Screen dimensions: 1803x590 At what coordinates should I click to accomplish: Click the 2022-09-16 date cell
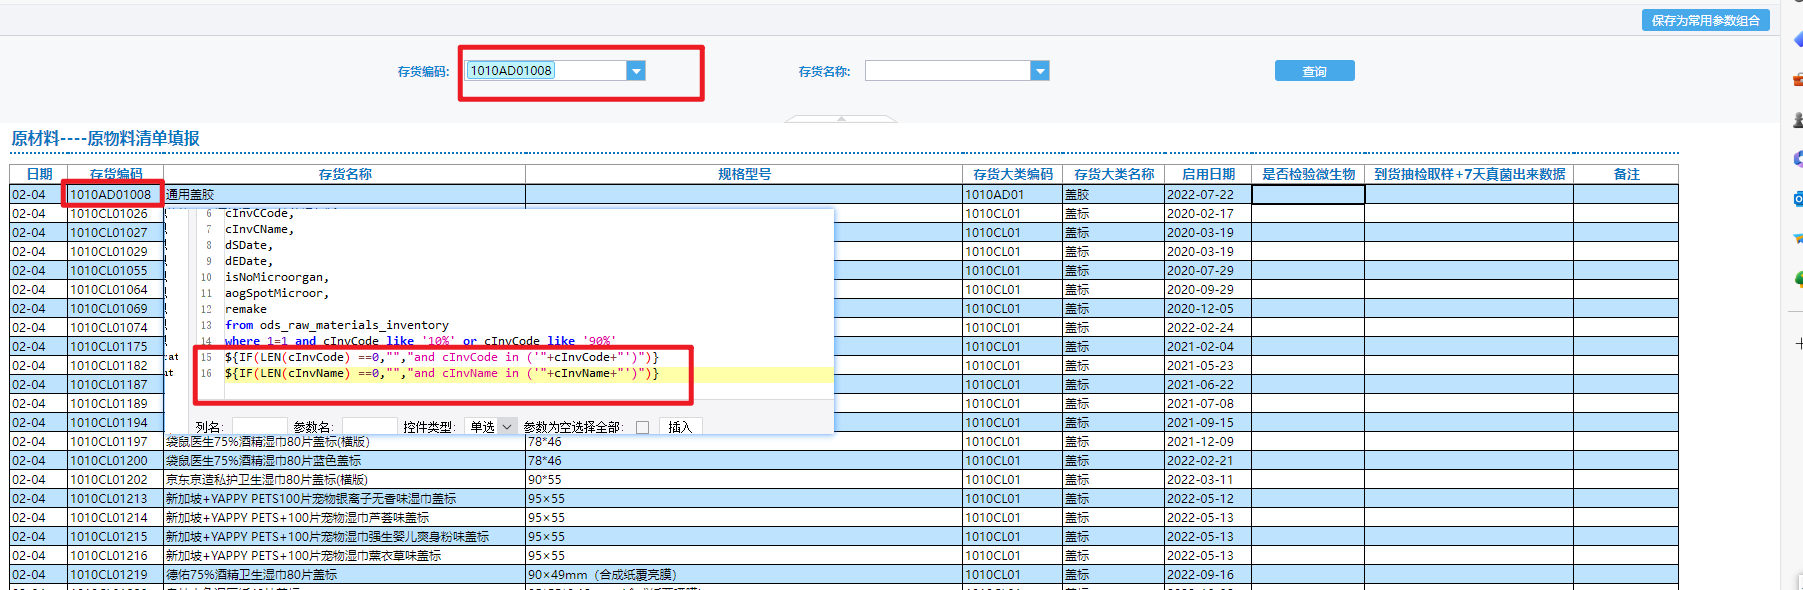1208,575
